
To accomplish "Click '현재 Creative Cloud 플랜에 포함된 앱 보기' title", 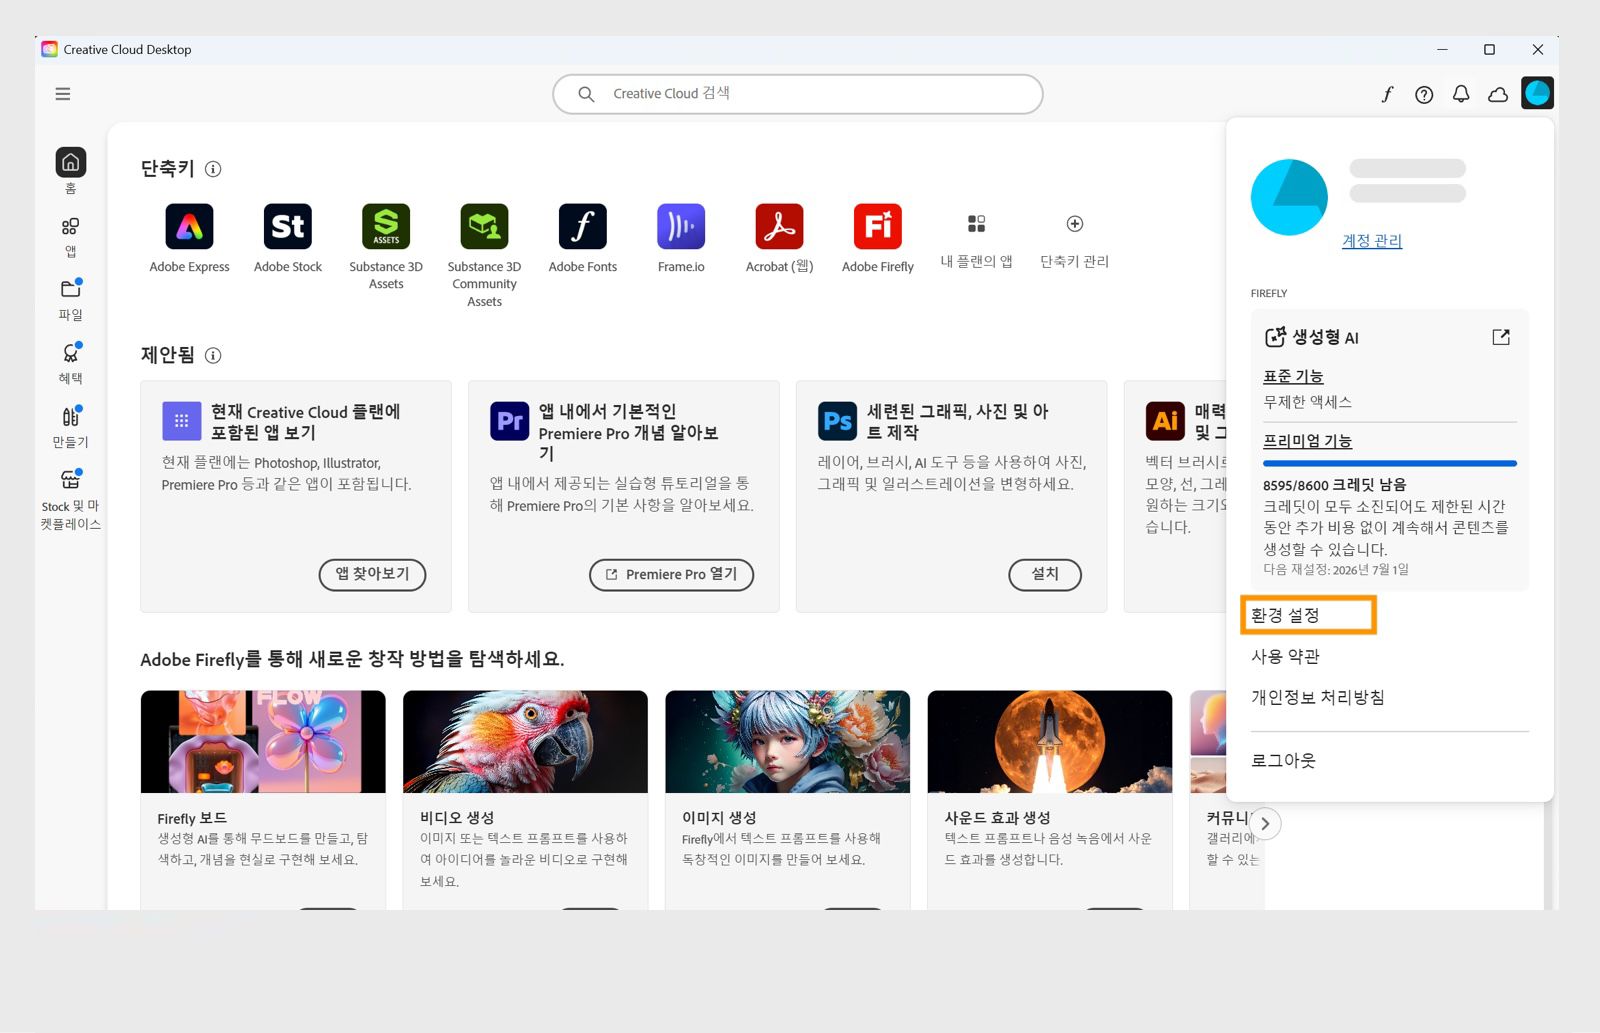I will [x=305, y=422].
